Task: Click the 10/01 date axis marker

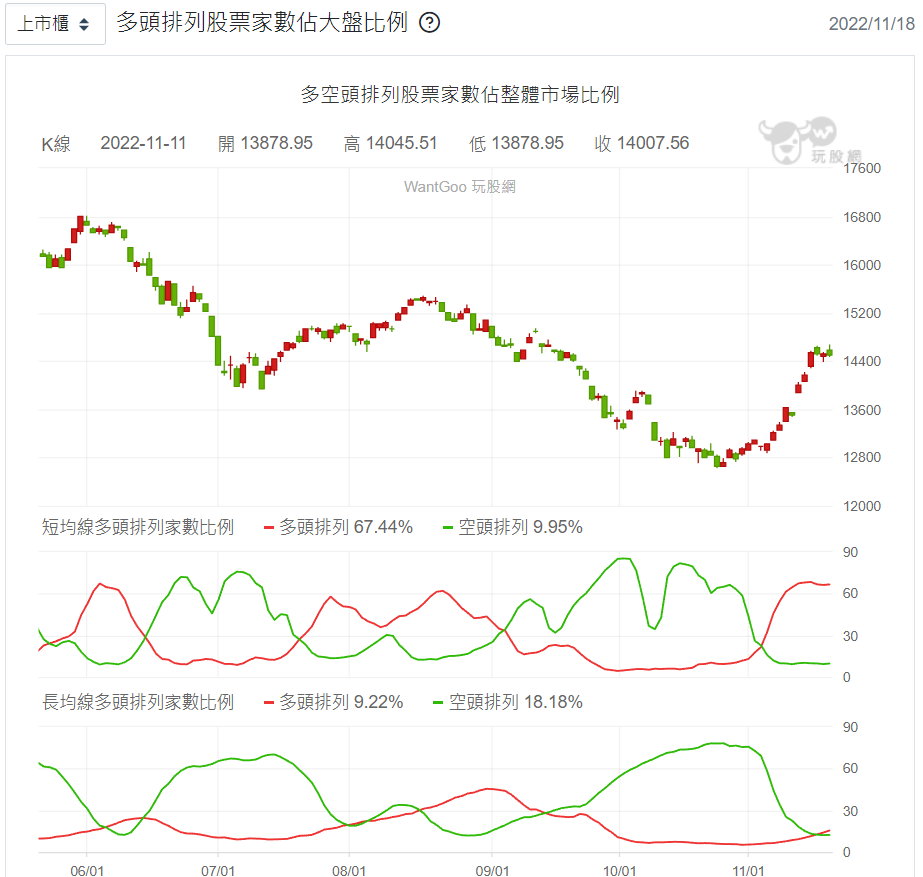Action: click(620, 870)
